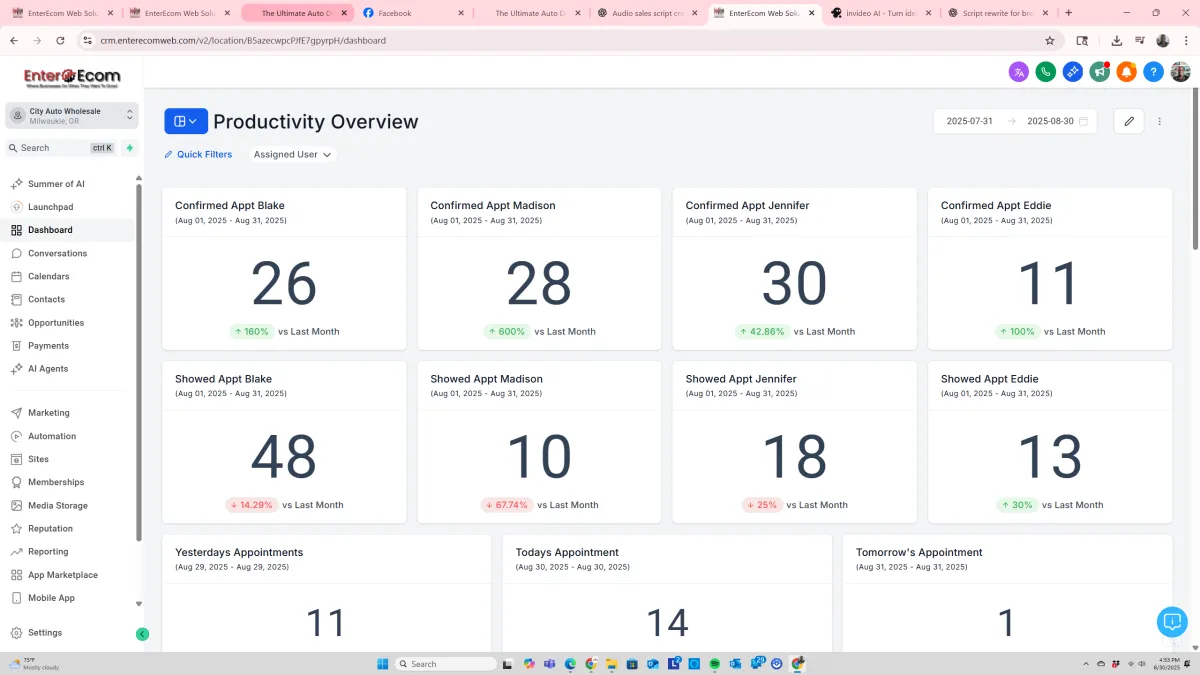Collapse the sidebar with the green arrow

pos(142,634)
